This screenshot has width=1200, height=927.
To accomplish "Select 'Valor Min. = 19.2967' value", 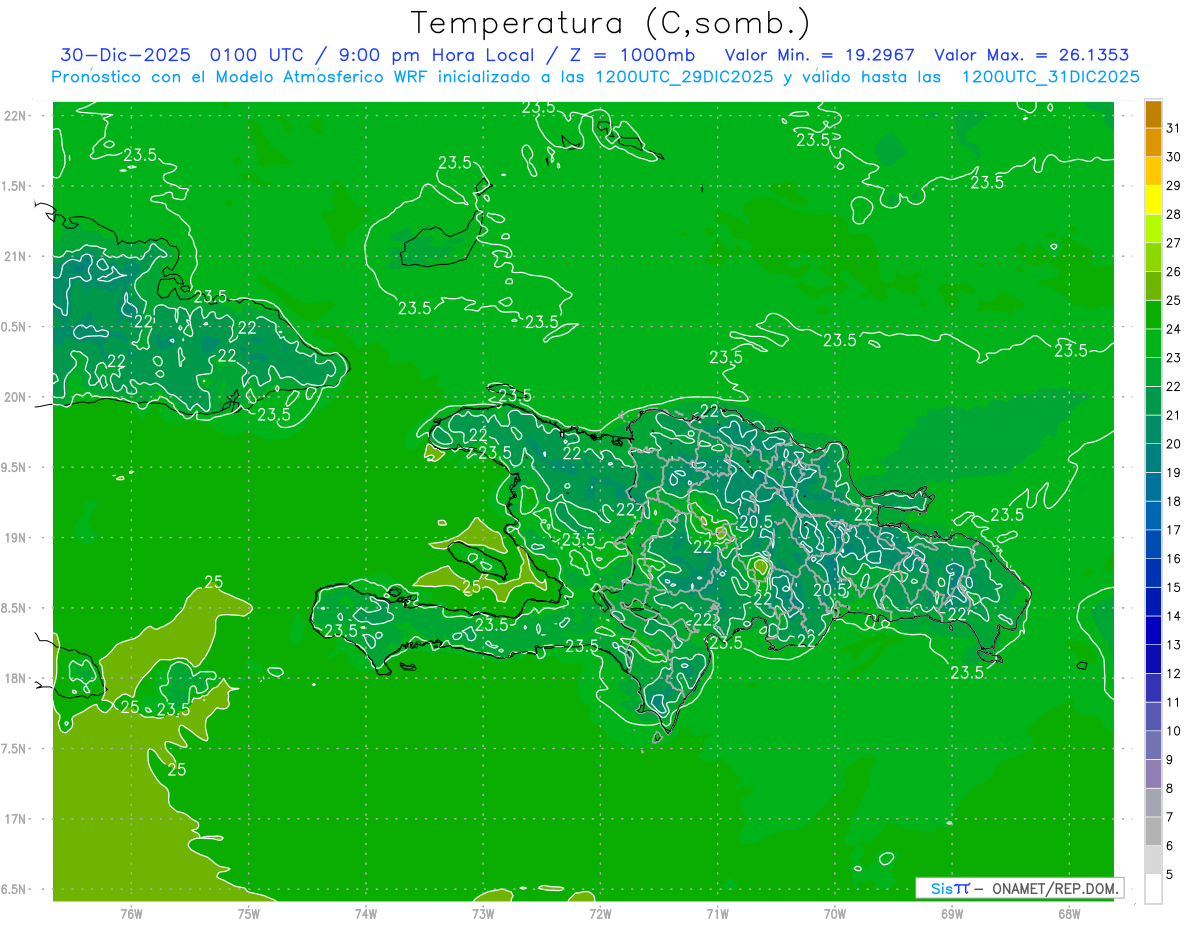I will click(x=820, y=55).
